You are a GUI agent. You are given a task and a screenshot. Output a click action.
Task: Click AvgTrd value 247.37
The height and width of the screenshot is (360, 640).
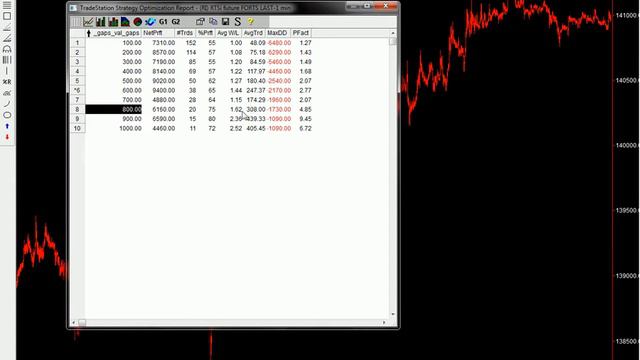coord(256,90)
